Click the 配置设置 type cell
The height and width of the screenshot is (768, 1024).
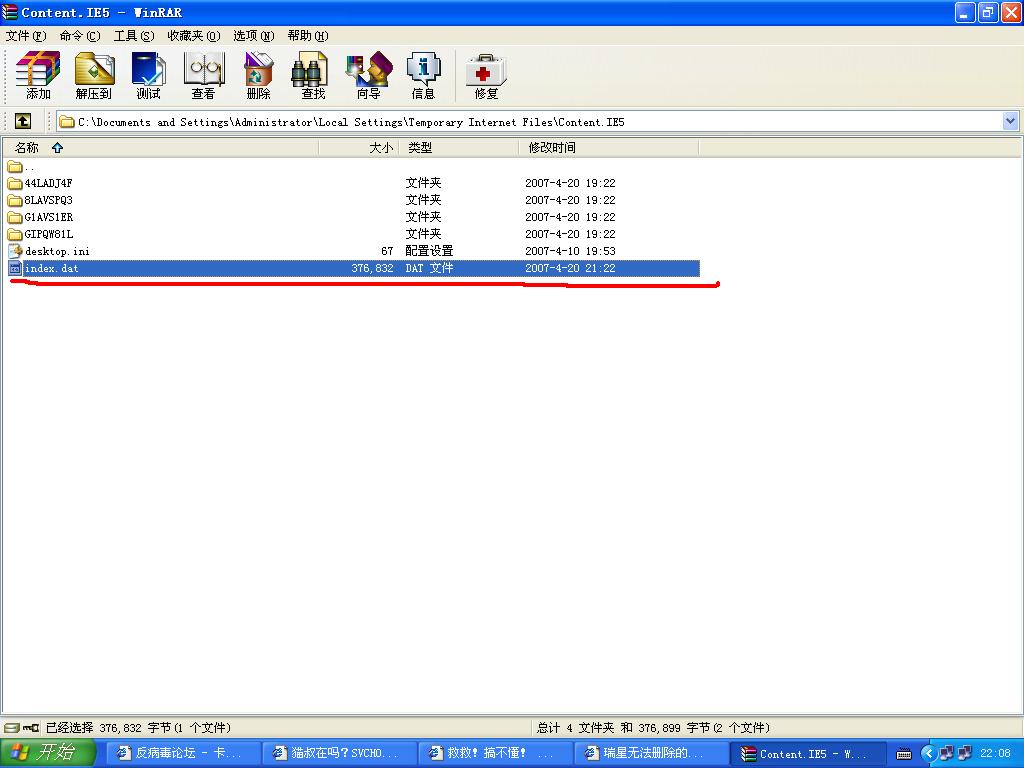(x=429, y=251)
